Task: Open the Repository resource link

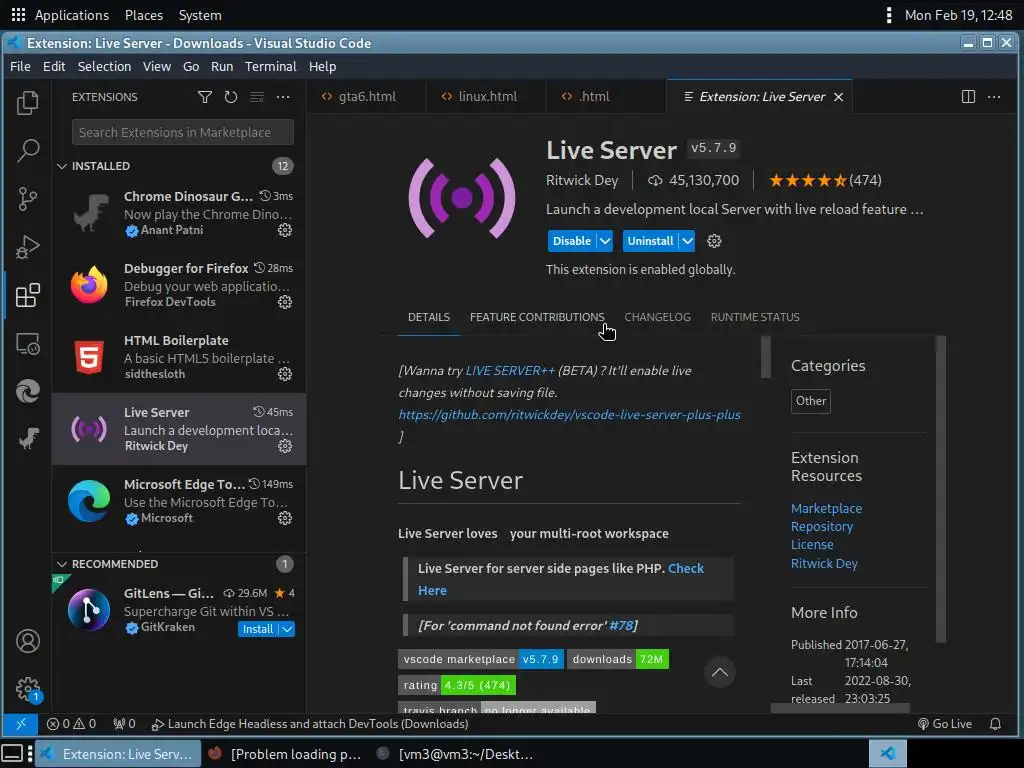Action: 822,526
